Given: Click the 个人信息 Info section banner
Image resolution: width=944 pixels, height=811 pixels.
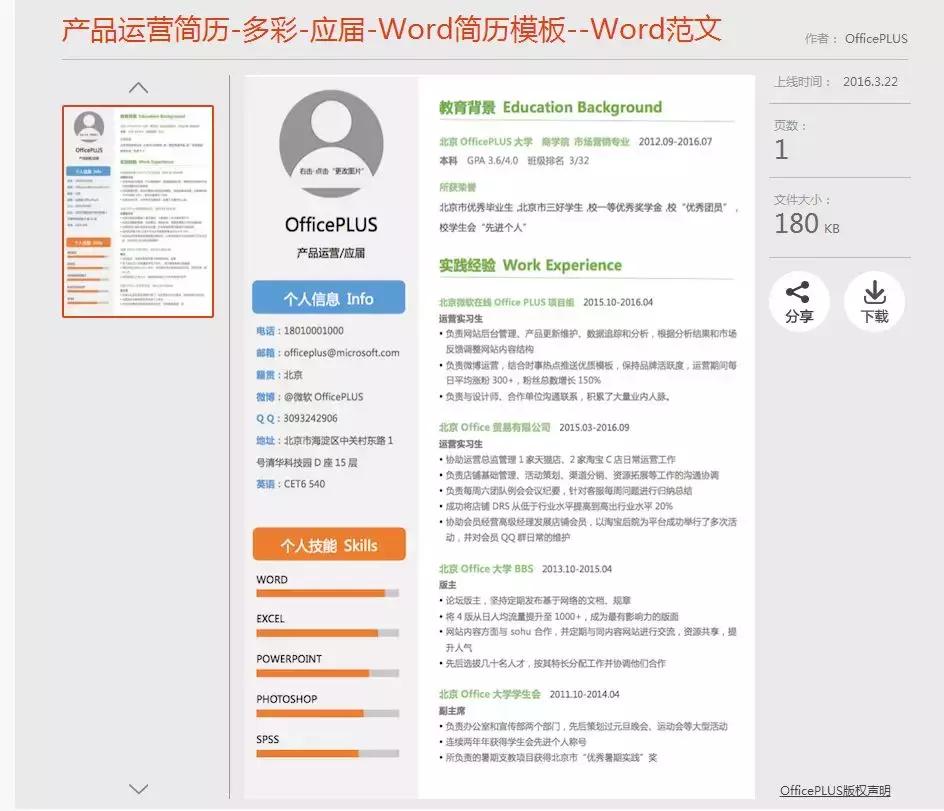Looking at the screenshot, I should [328, 297].
